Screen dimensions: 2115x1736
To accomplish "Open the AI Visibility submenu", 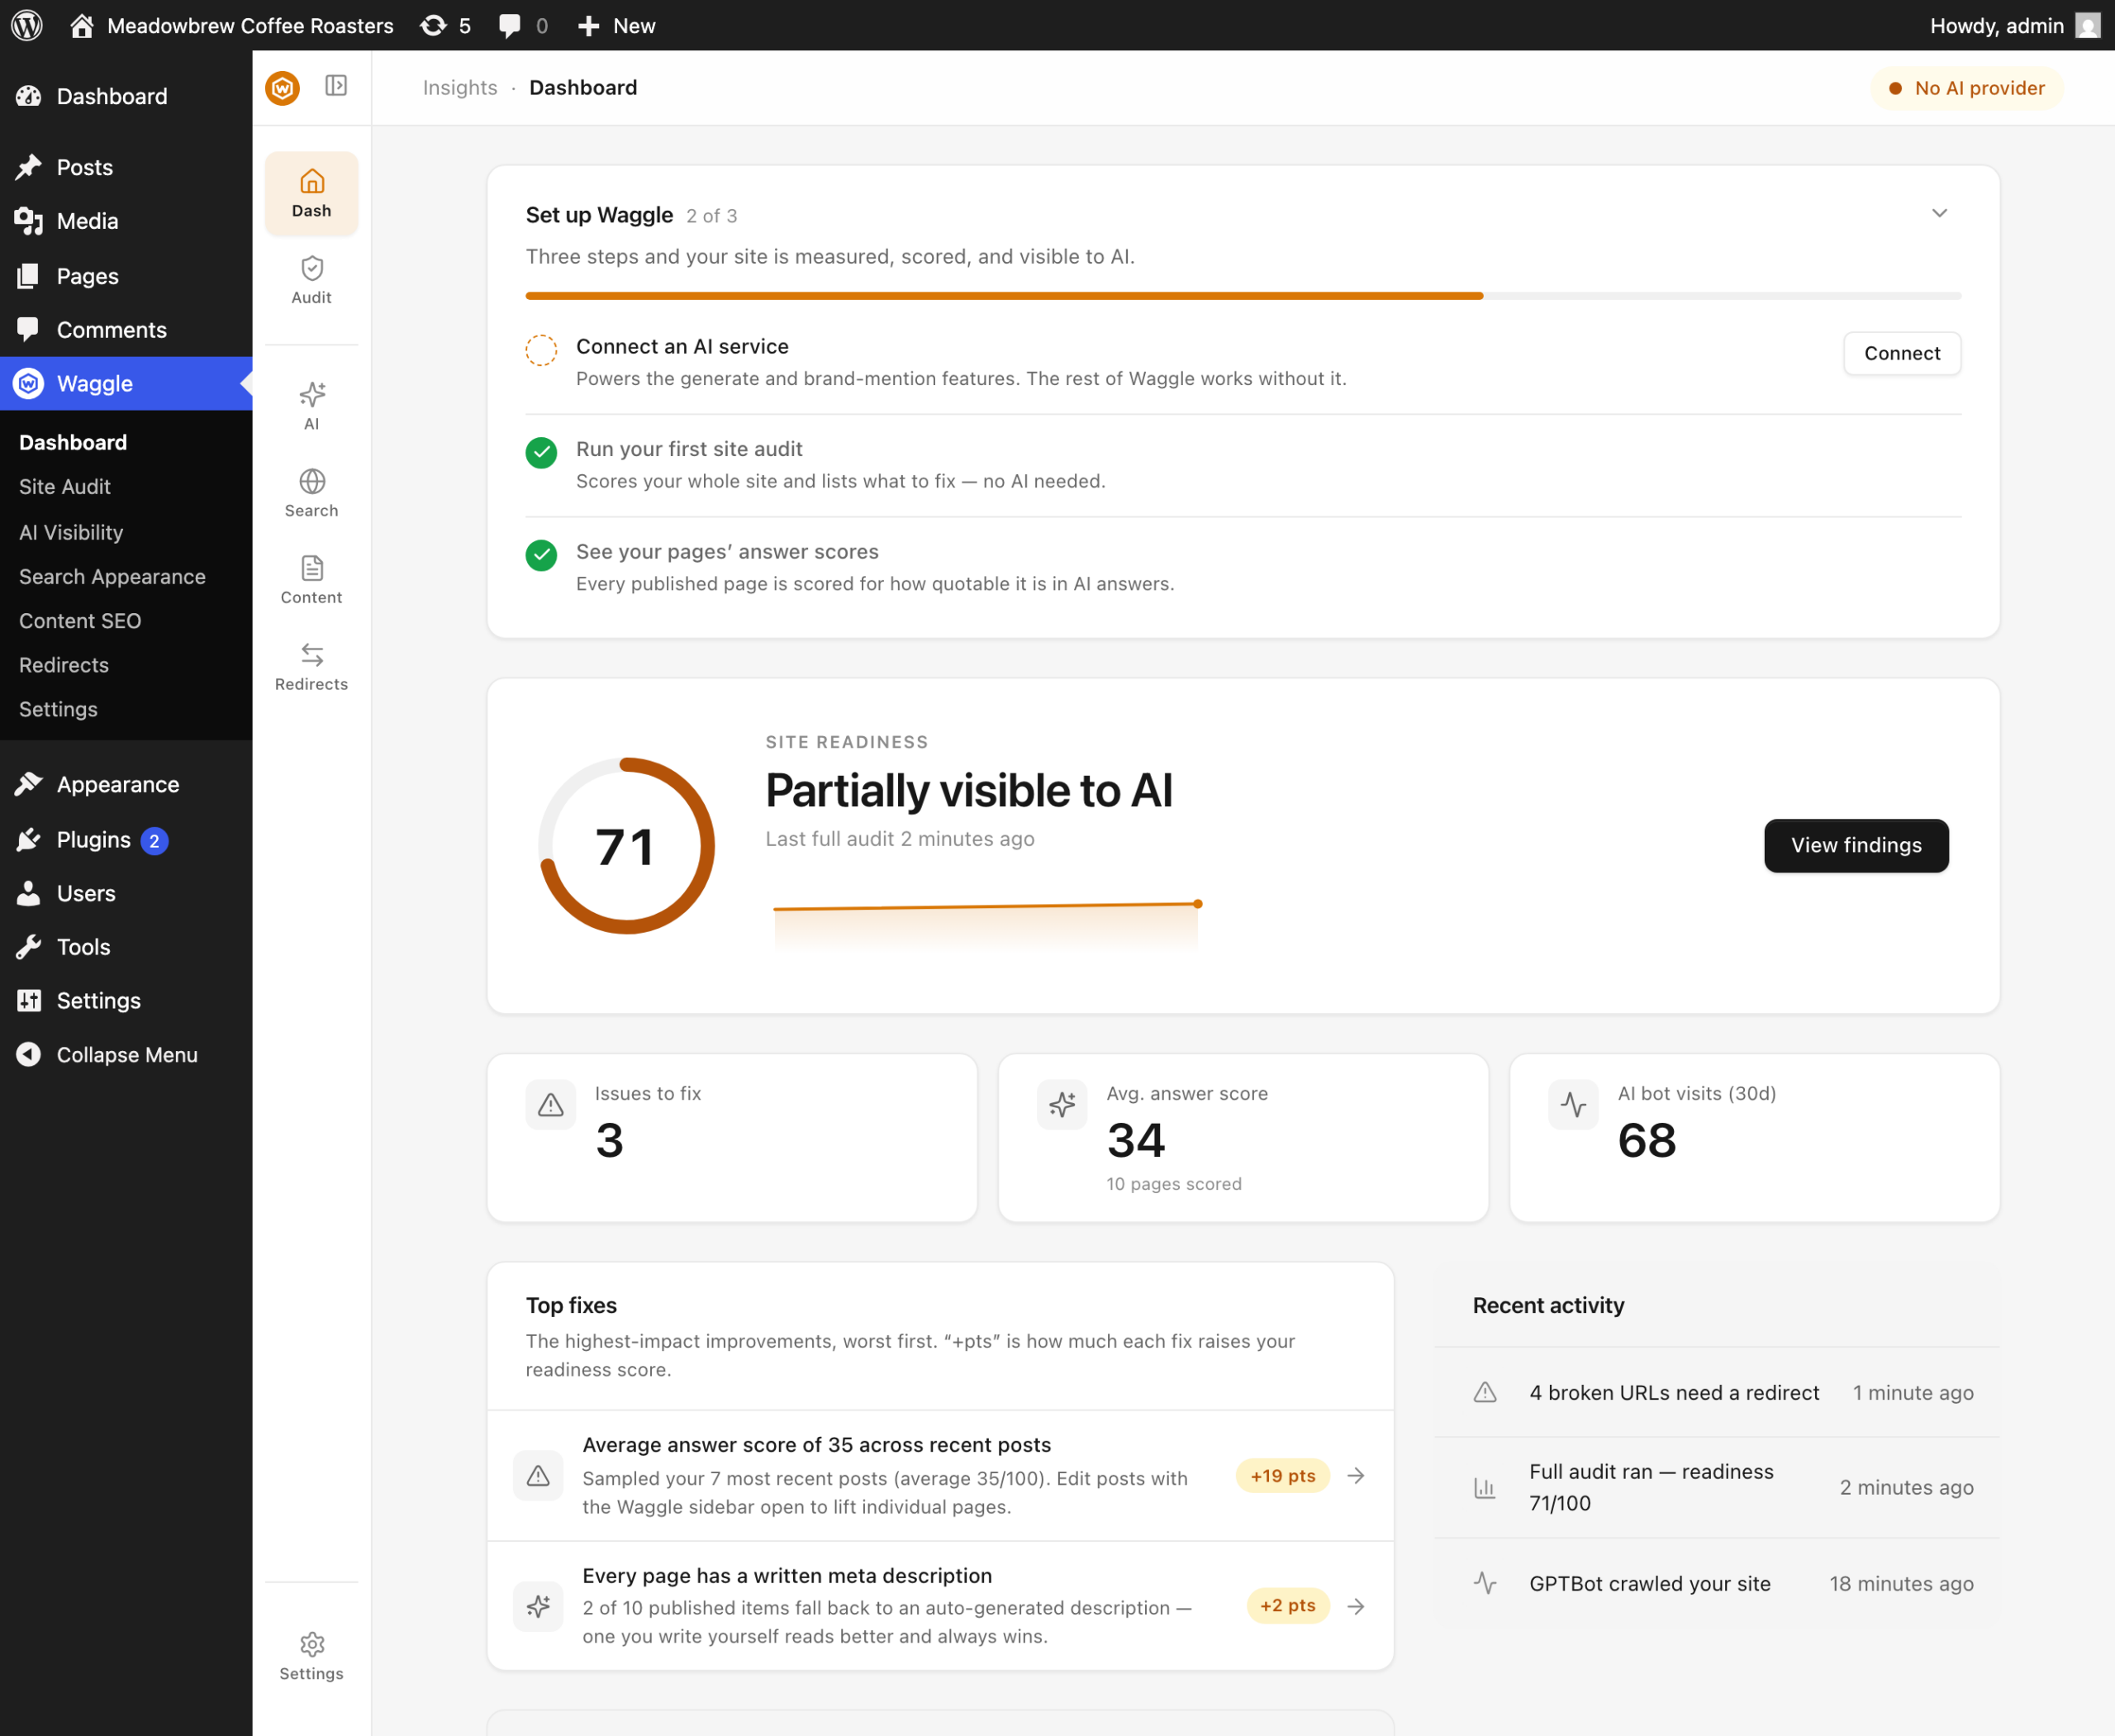I will point(71,532).
